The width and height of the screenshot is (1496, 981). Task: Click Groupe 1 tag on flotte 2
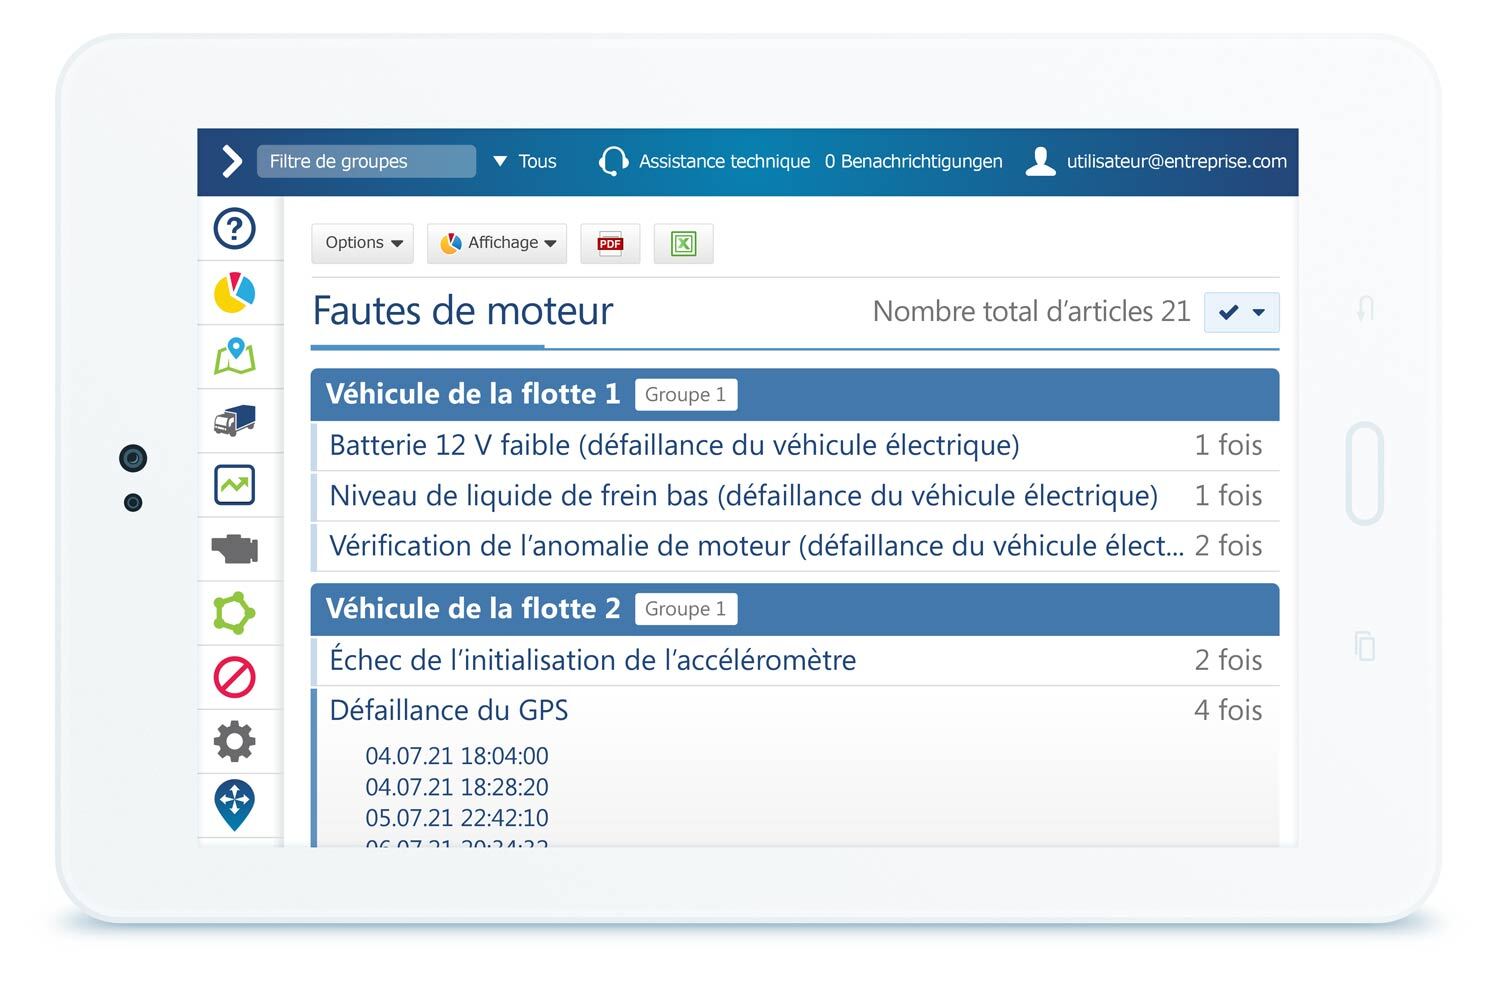686,609
